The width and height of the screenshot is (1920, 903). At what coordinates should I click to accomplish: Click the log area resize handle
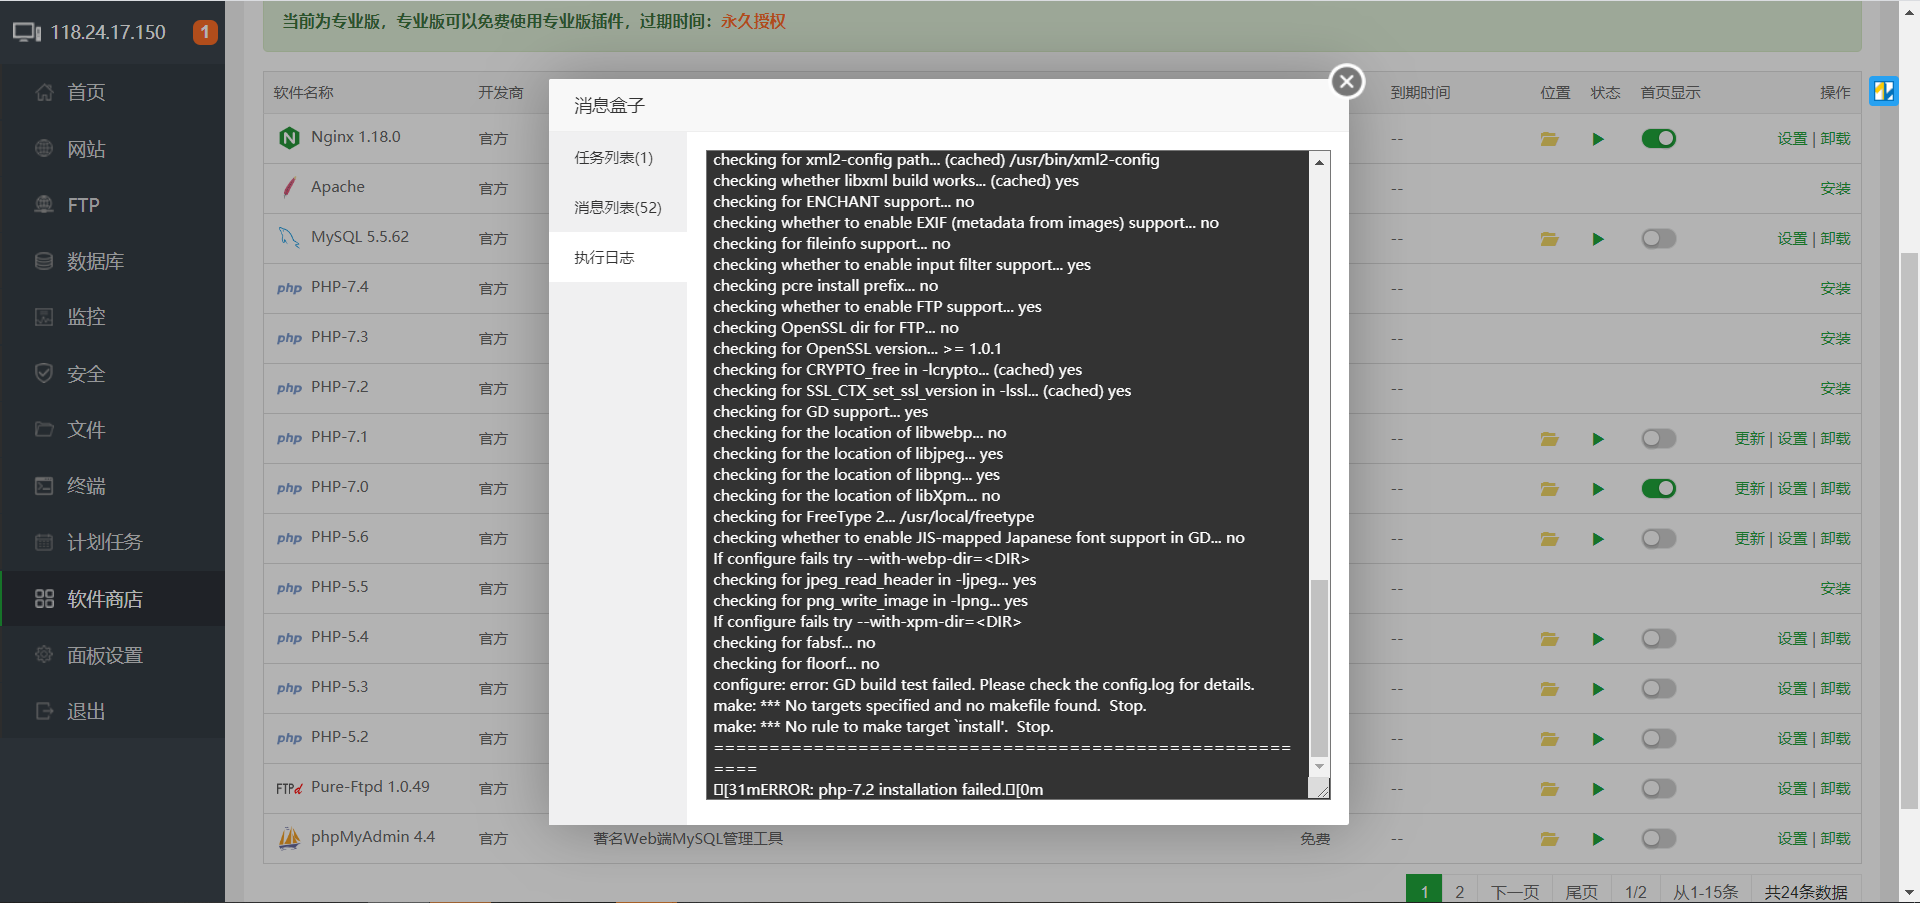click(1321, 790)
